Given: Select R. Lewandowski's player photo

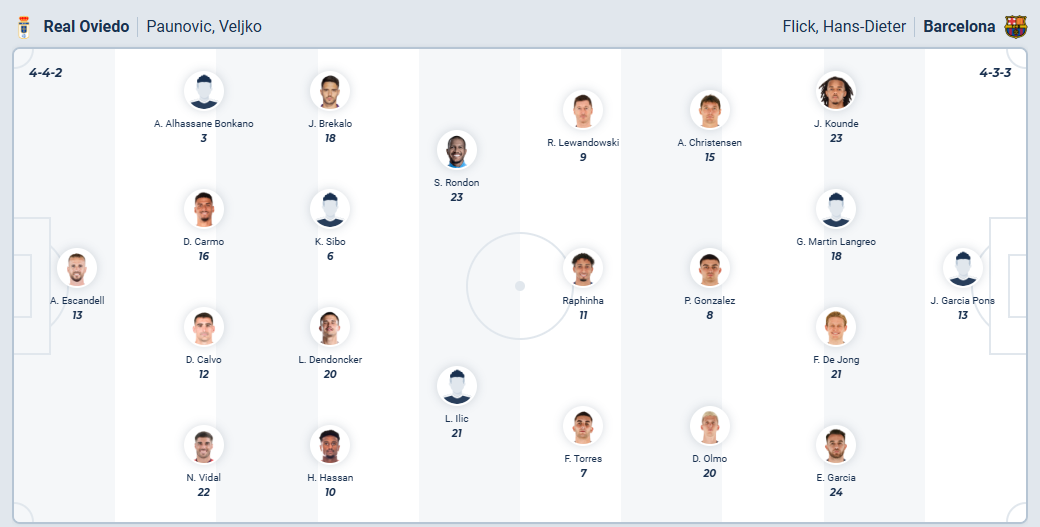Looking at the screenshot, I should pos(583,110).
